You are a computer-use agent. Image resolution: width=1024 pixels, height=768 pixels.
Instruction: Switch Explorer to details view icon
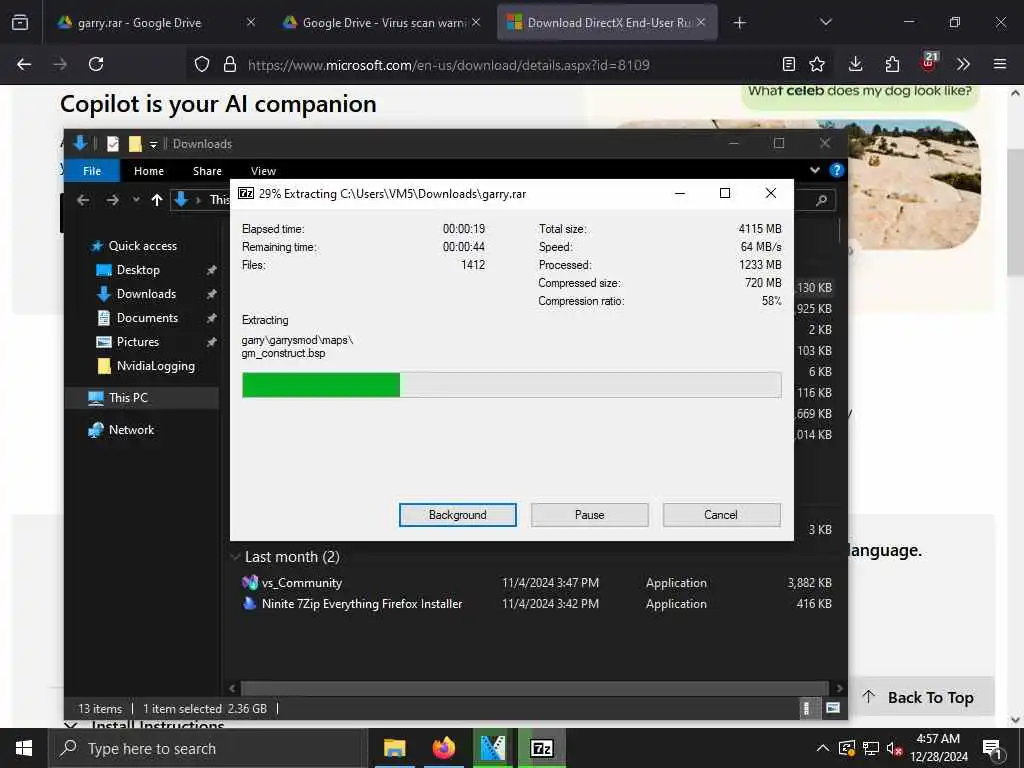[807, 708]
